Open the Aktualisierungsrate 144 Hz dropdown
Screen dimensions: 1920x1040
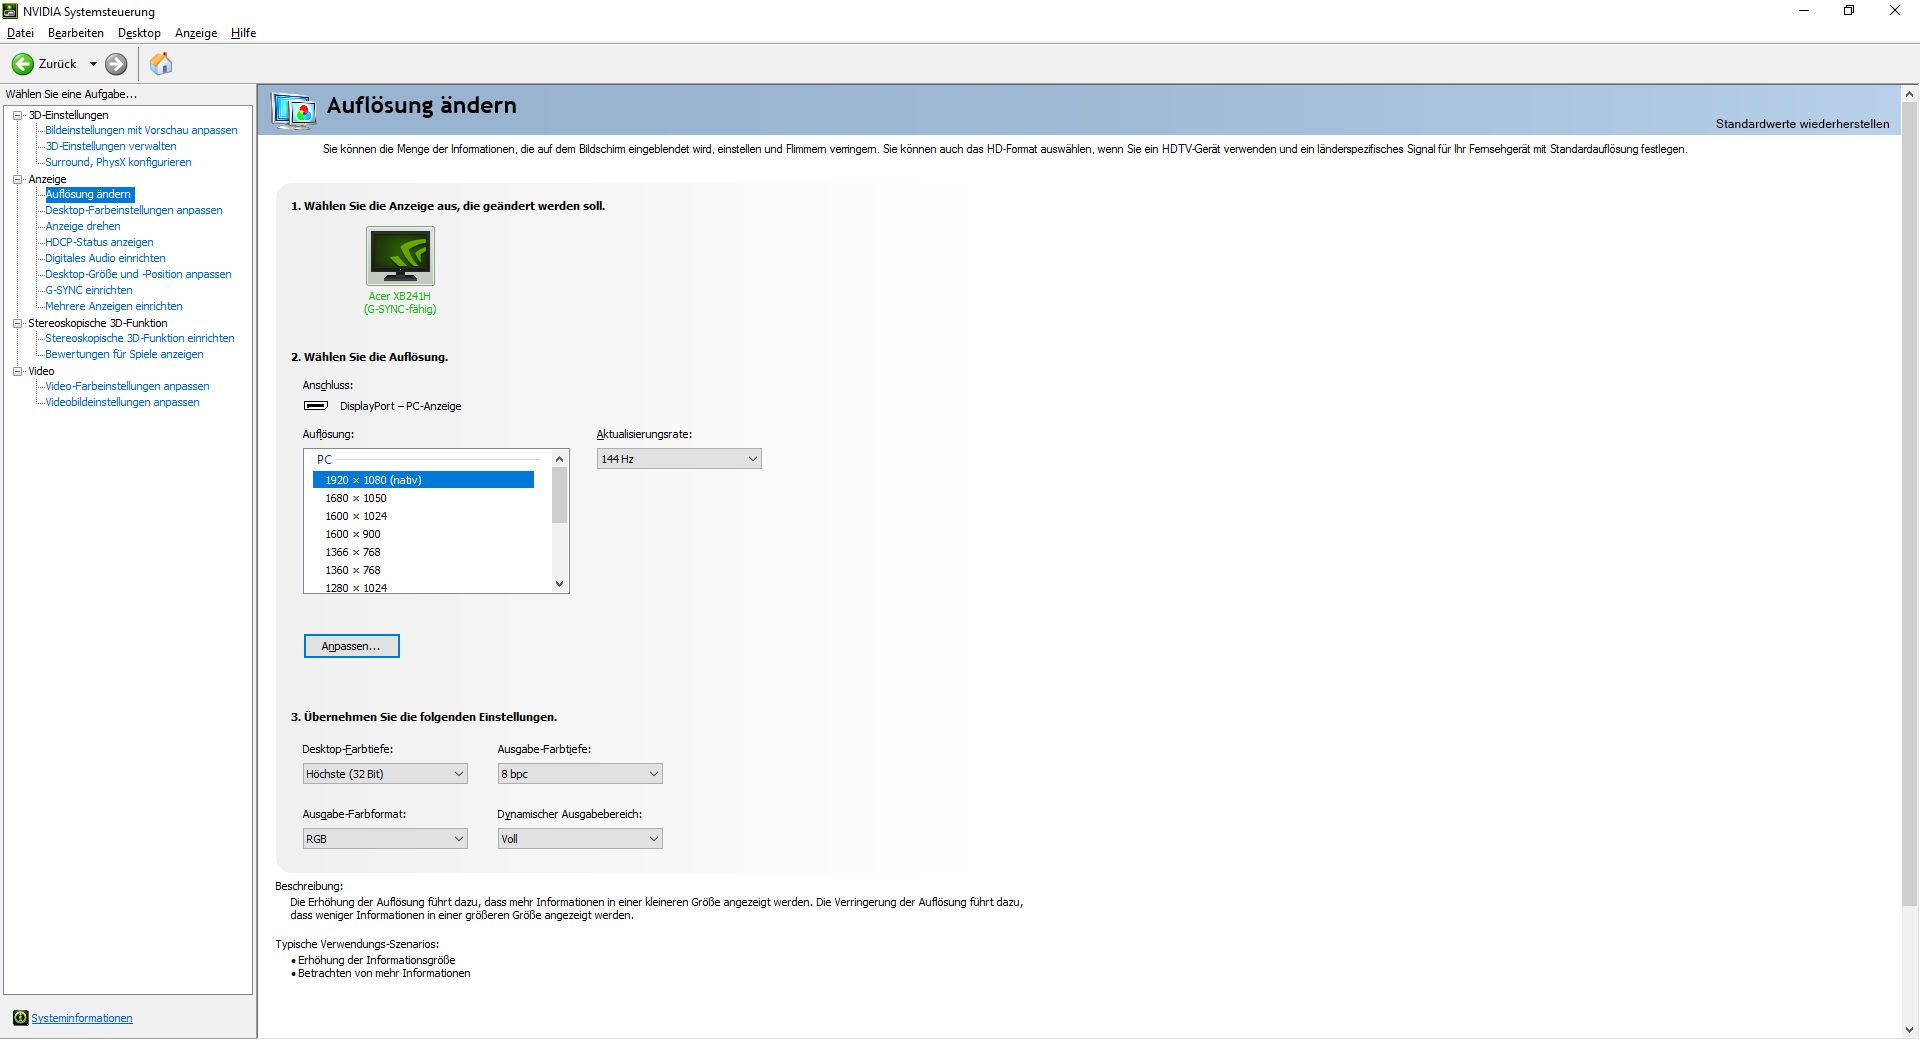click(x=679, y=459)
